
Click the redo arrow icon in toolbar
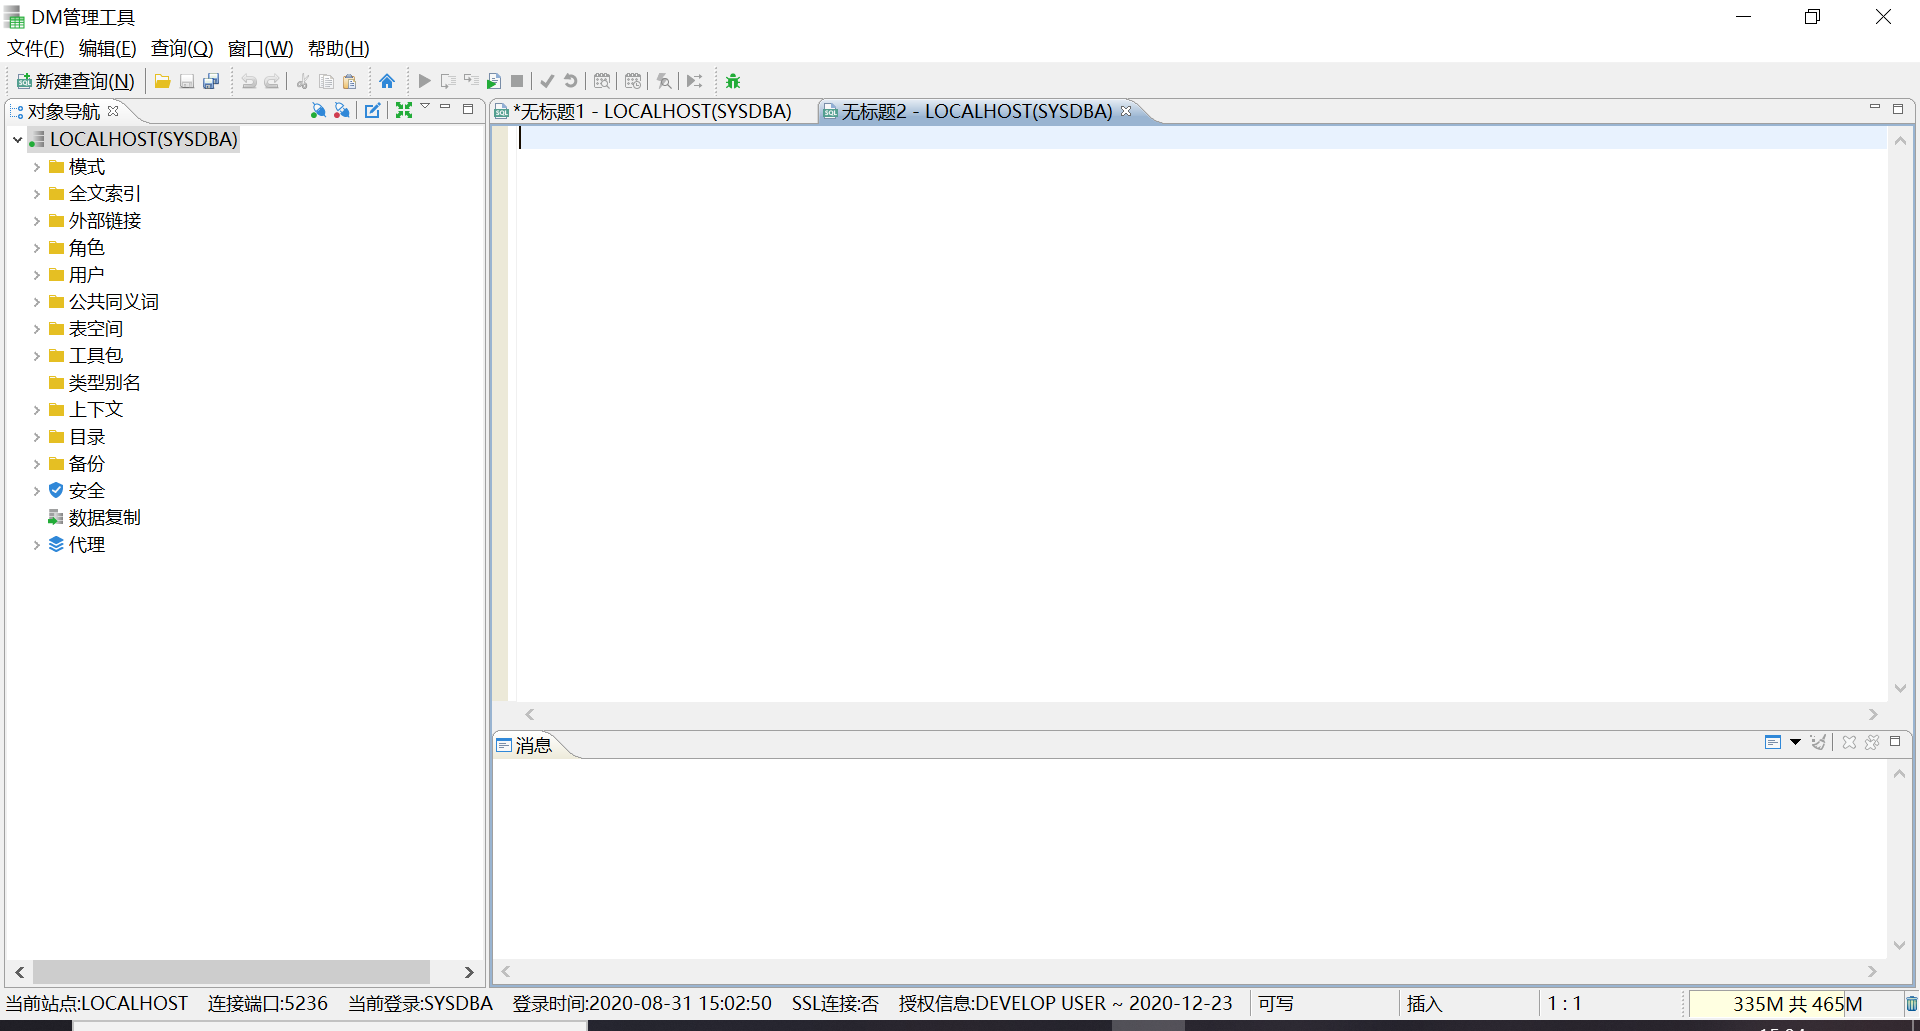(272, 81)
